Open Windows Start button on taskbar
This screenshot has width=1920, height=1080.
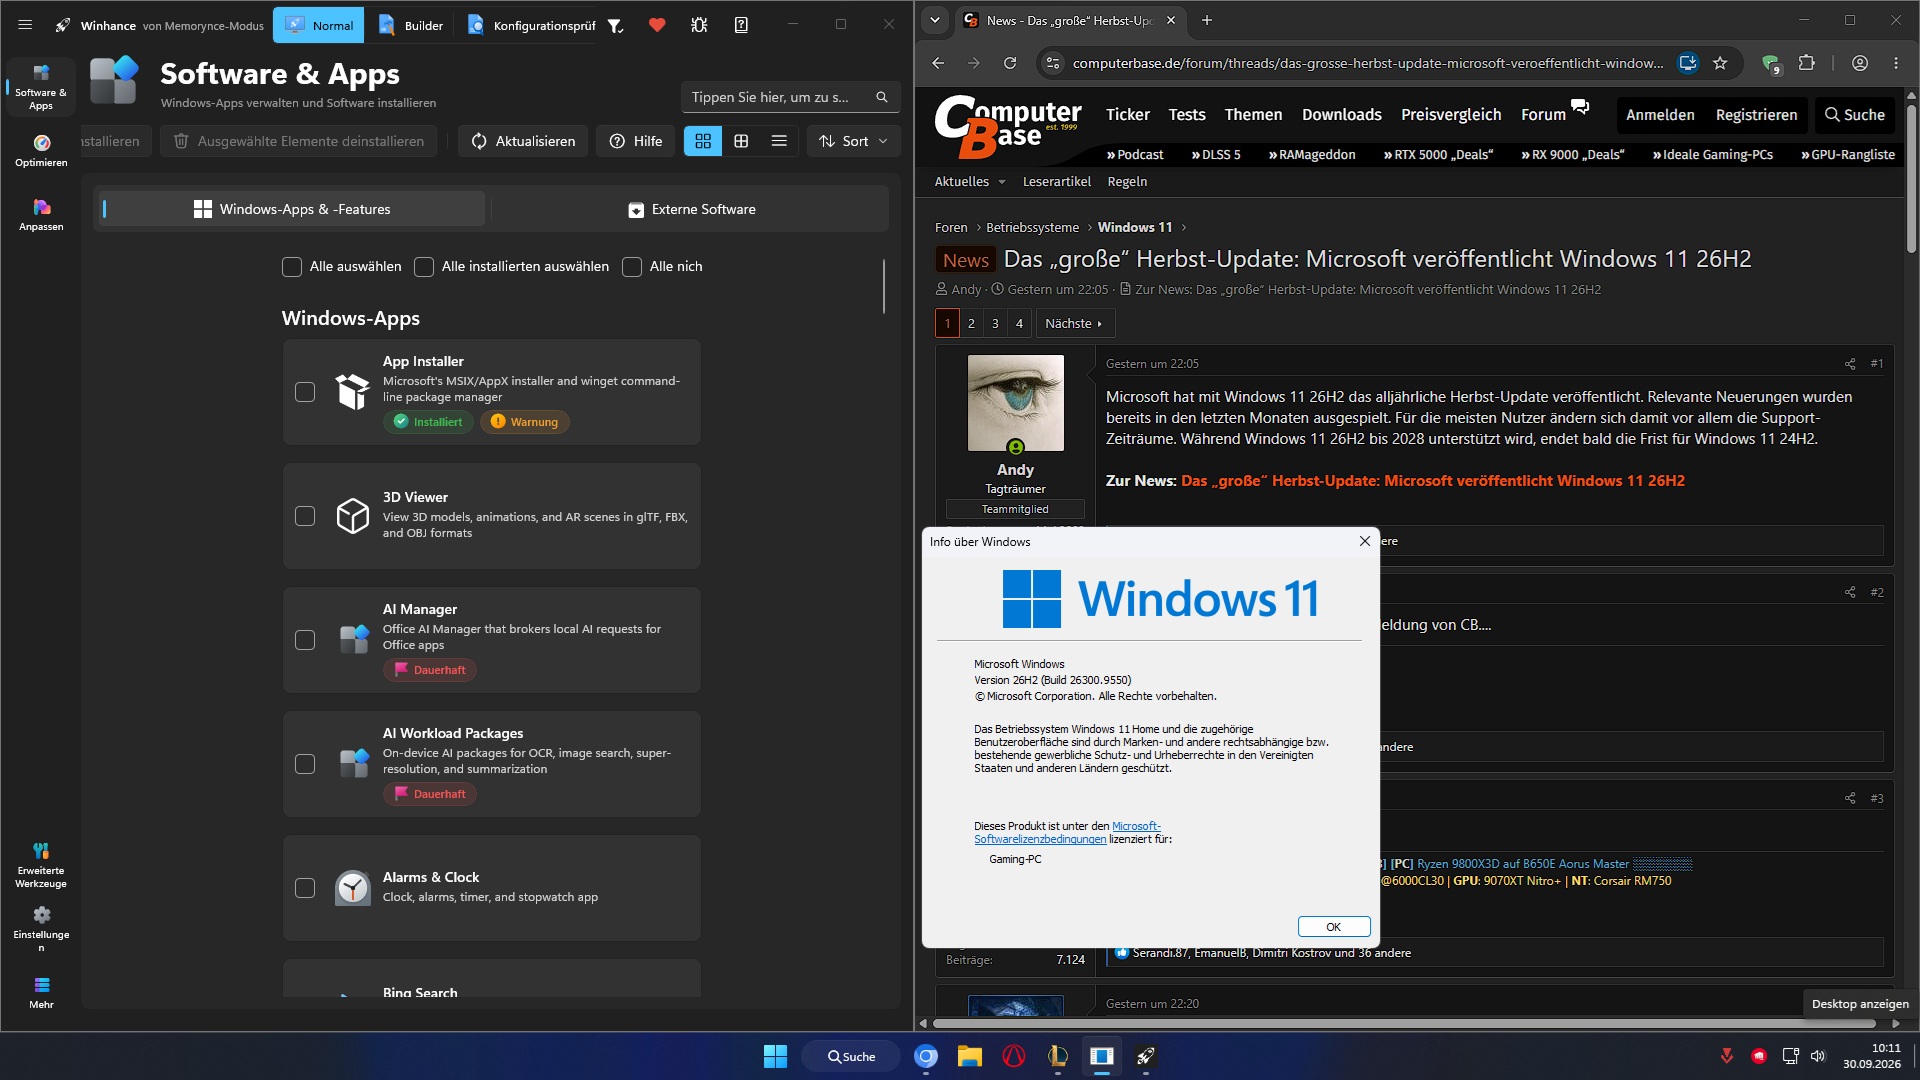(x=775, y=1056)
